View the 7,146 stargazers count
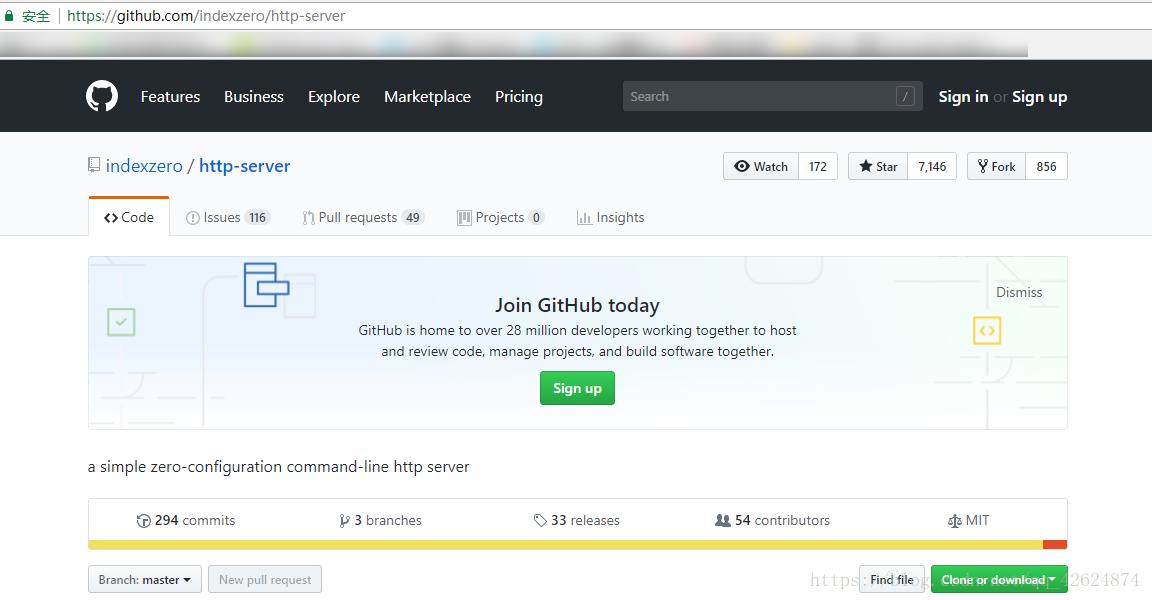Screen dimensions: 1152x600 (932, 166)
